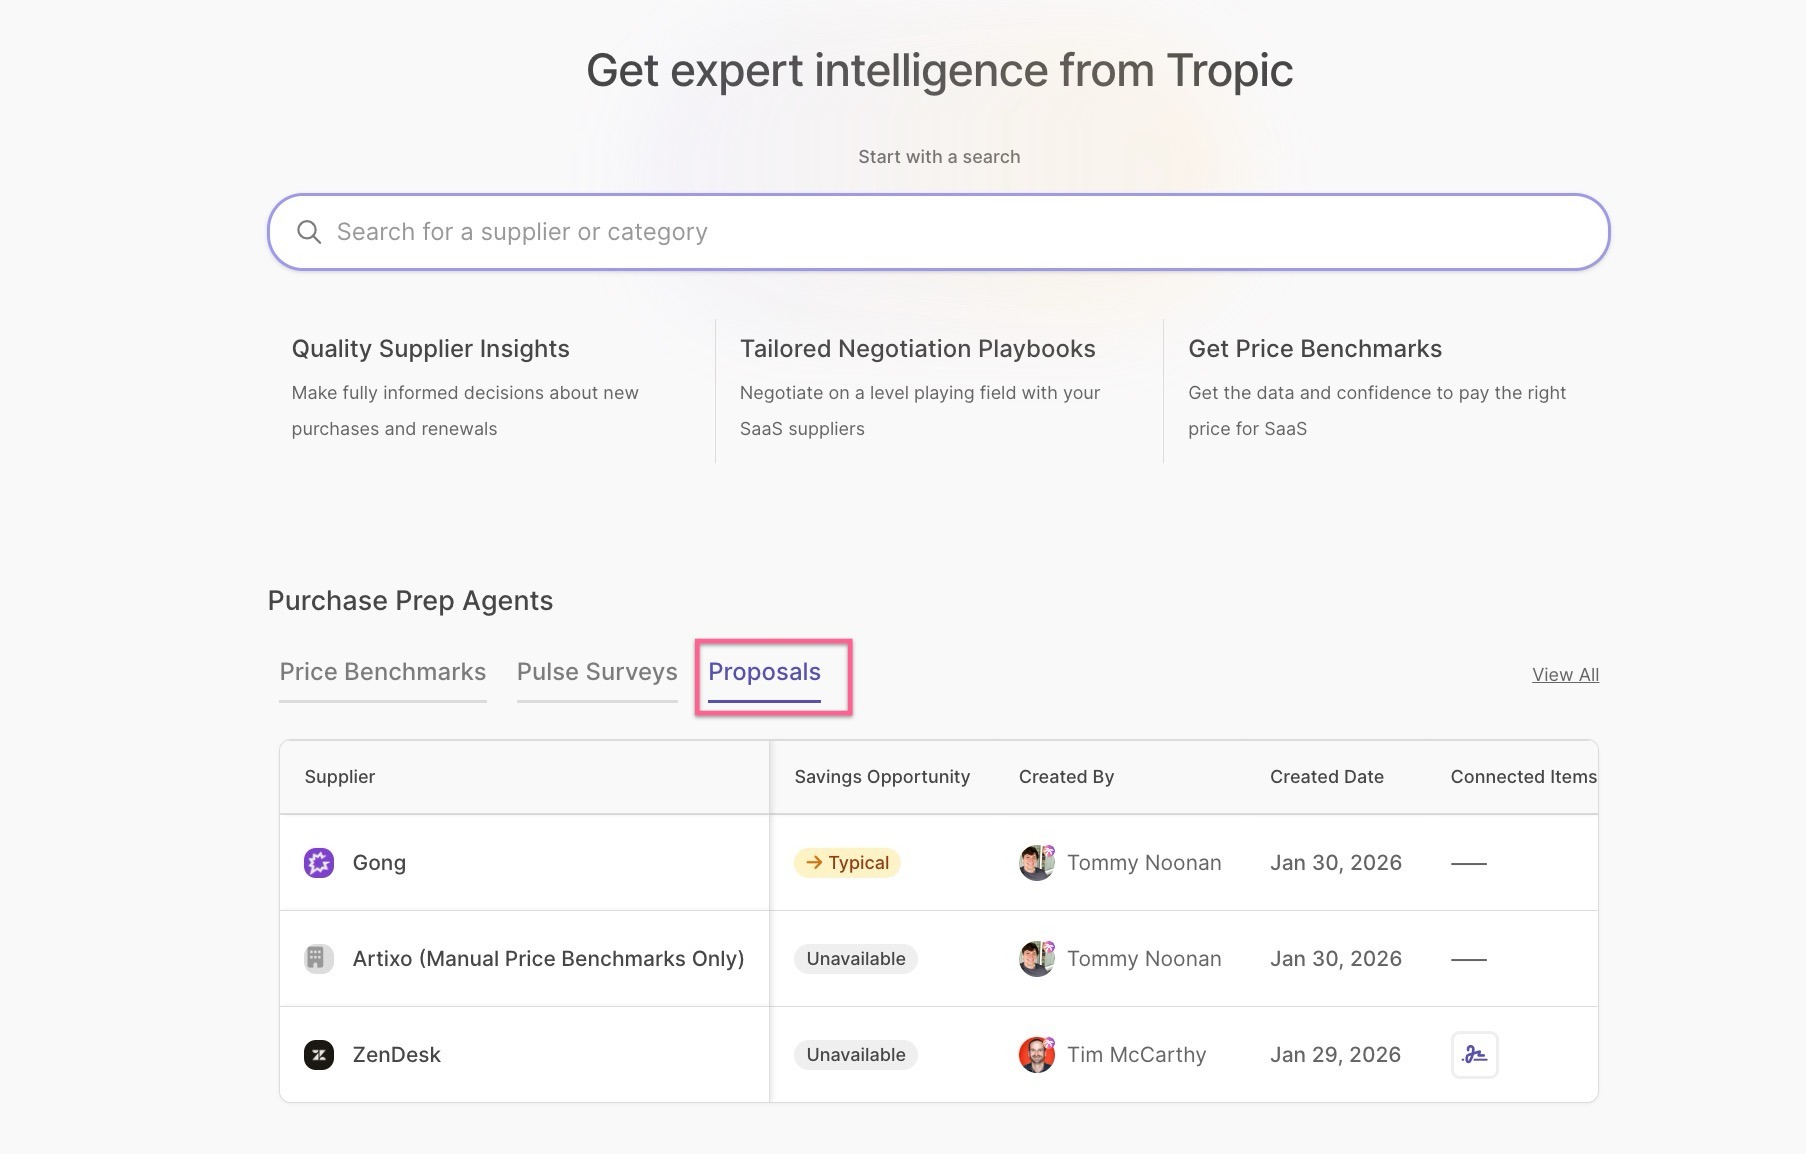Click Tim McCarthy's avatar
This screenshot has height=1154, width=1806.
coord(1037,1054)
